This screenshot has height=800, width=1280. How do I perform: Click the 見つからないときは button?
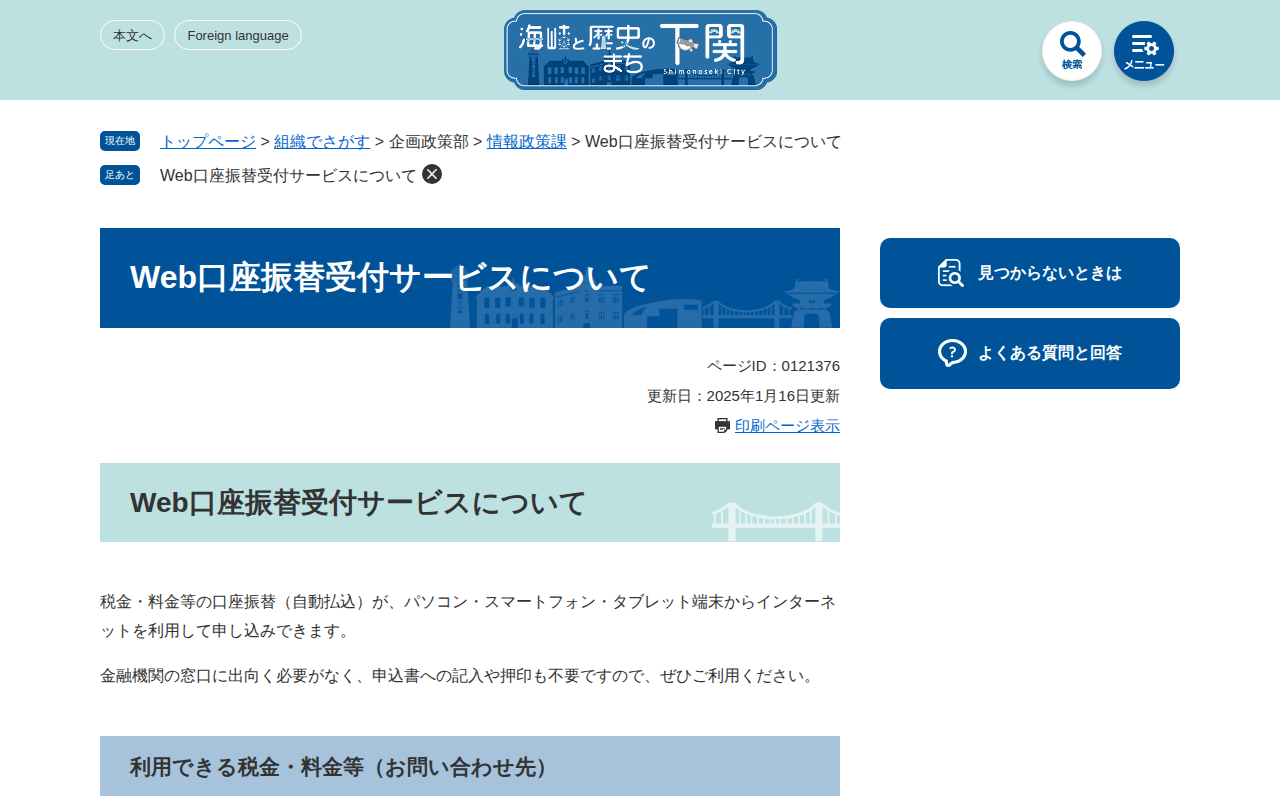click(1030, 273)
